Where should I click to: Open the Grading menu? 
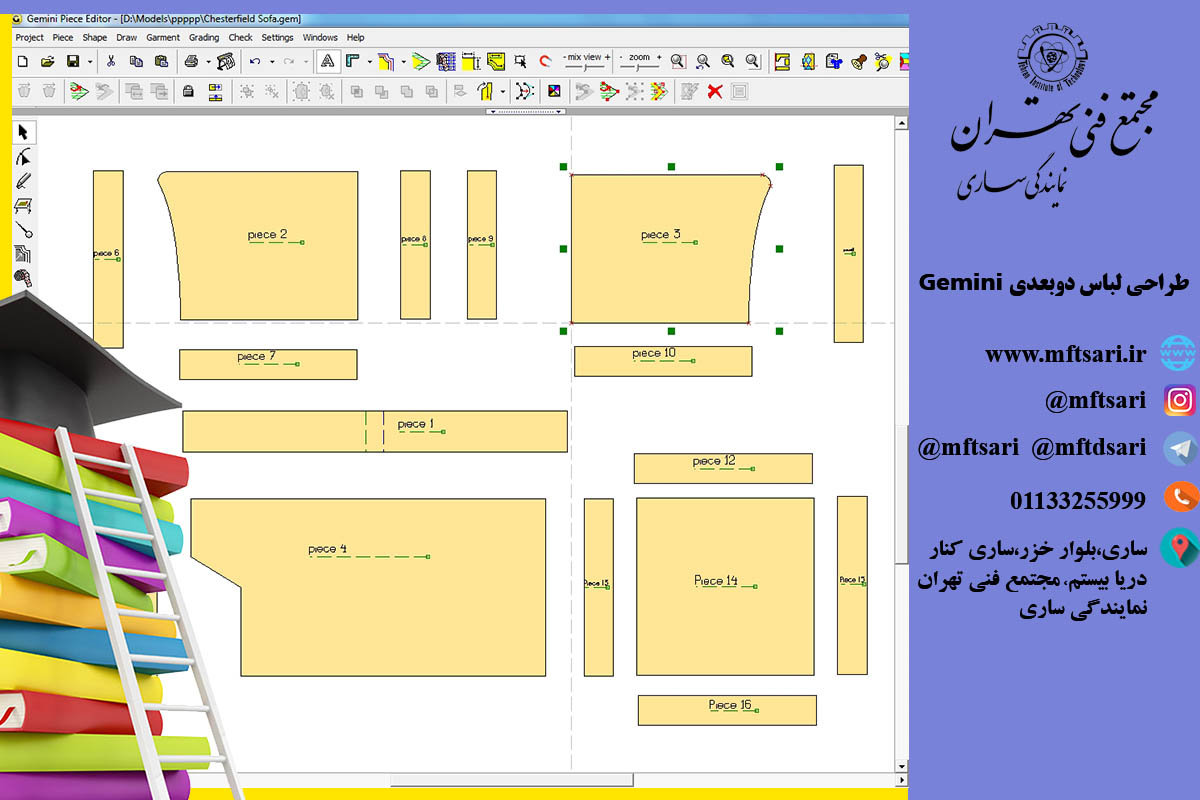tap(204, 37)
